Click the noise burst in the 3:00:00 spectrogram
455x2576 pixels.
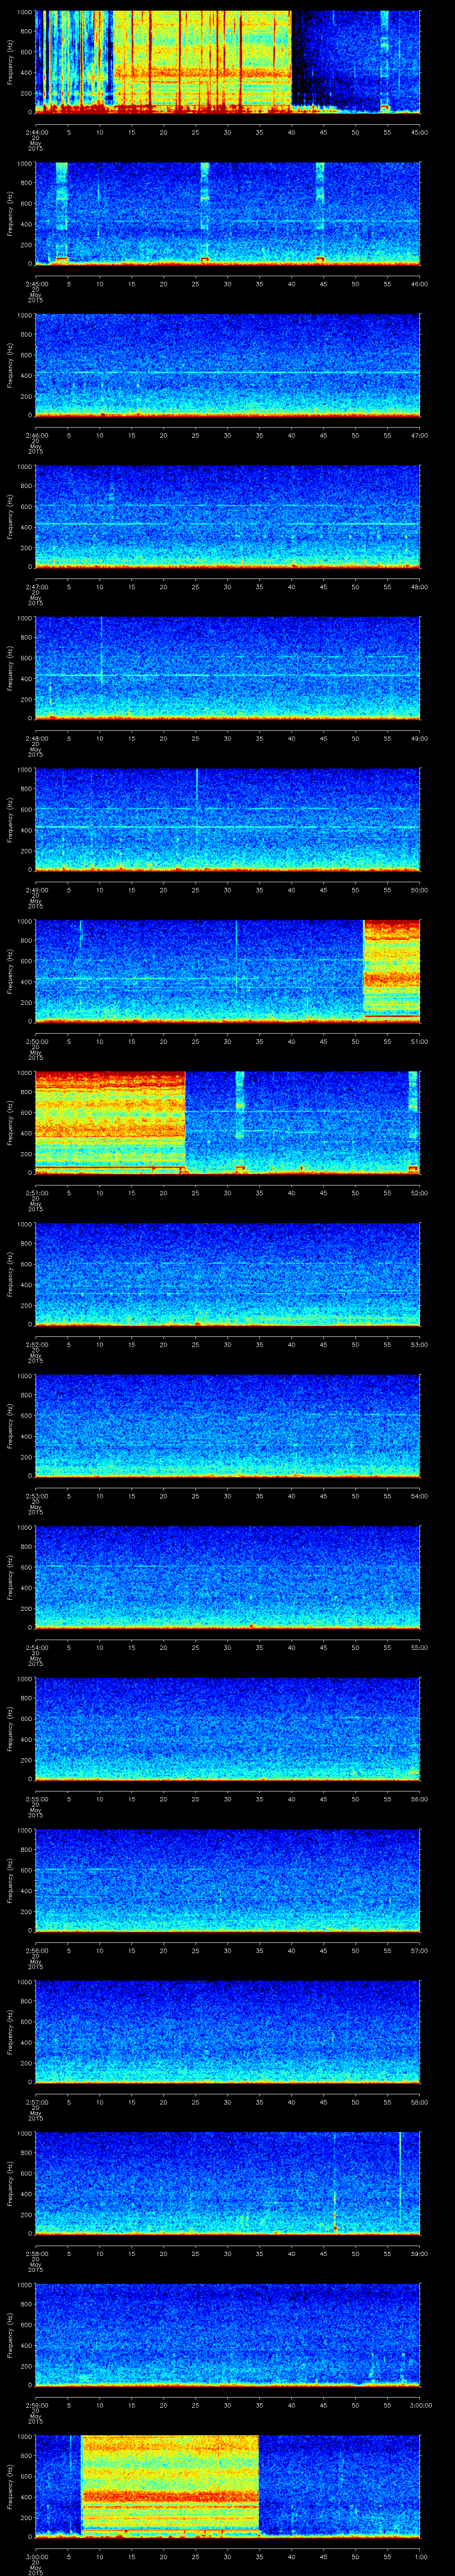click(170, 2486)
